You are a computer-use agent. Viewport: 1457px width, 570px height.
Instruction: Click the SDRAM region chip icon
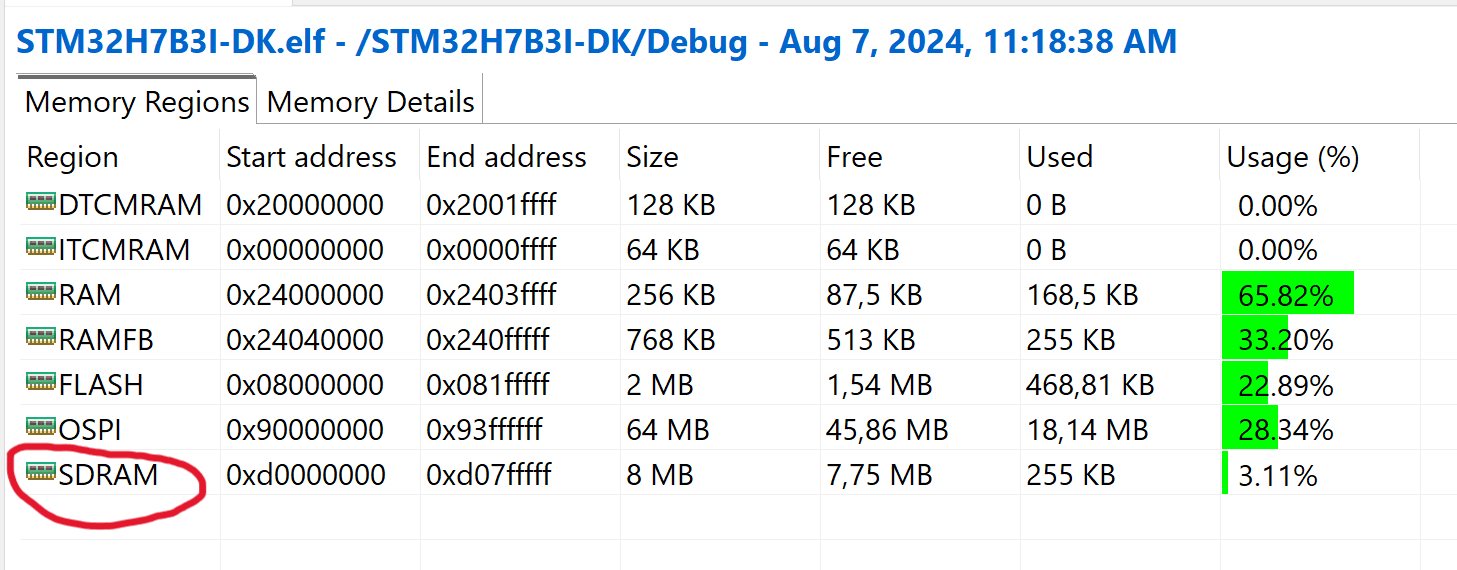point(41,473)
